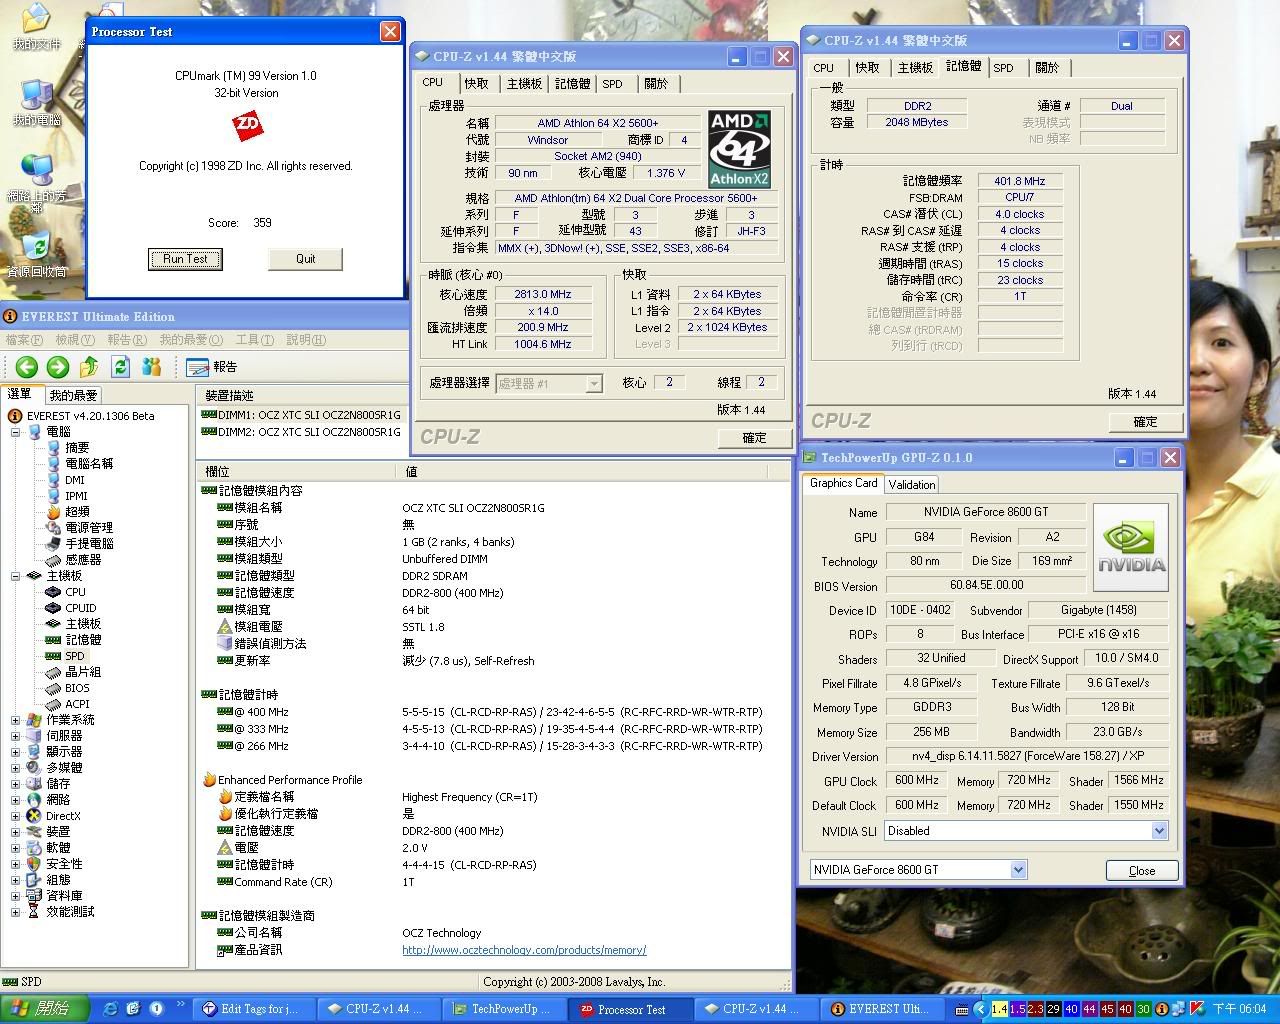Expand the DirectX tree node
Image resolution: width=1280 pixels, height=1024 pixels.
point(16,816)
